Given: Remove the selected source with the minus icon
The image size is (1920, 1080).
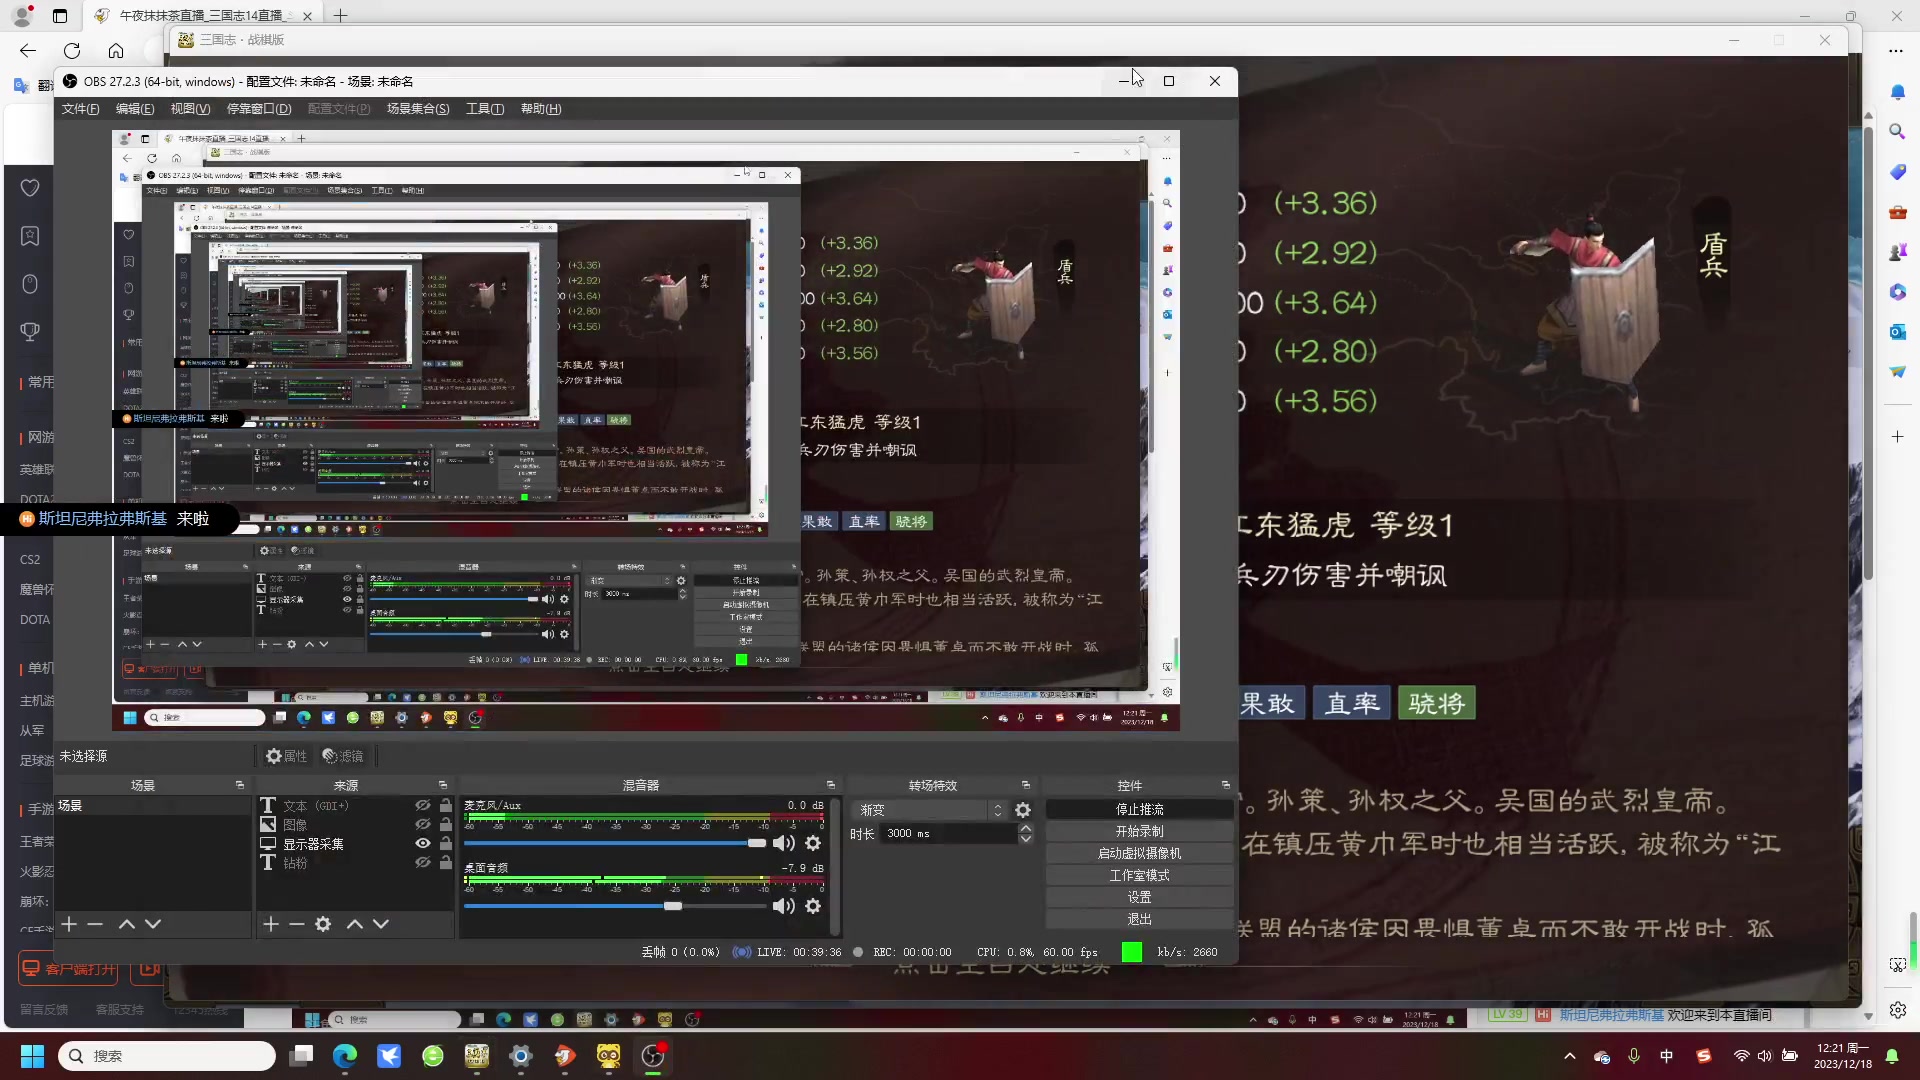Looking at the screenshot, I should 297,924.
